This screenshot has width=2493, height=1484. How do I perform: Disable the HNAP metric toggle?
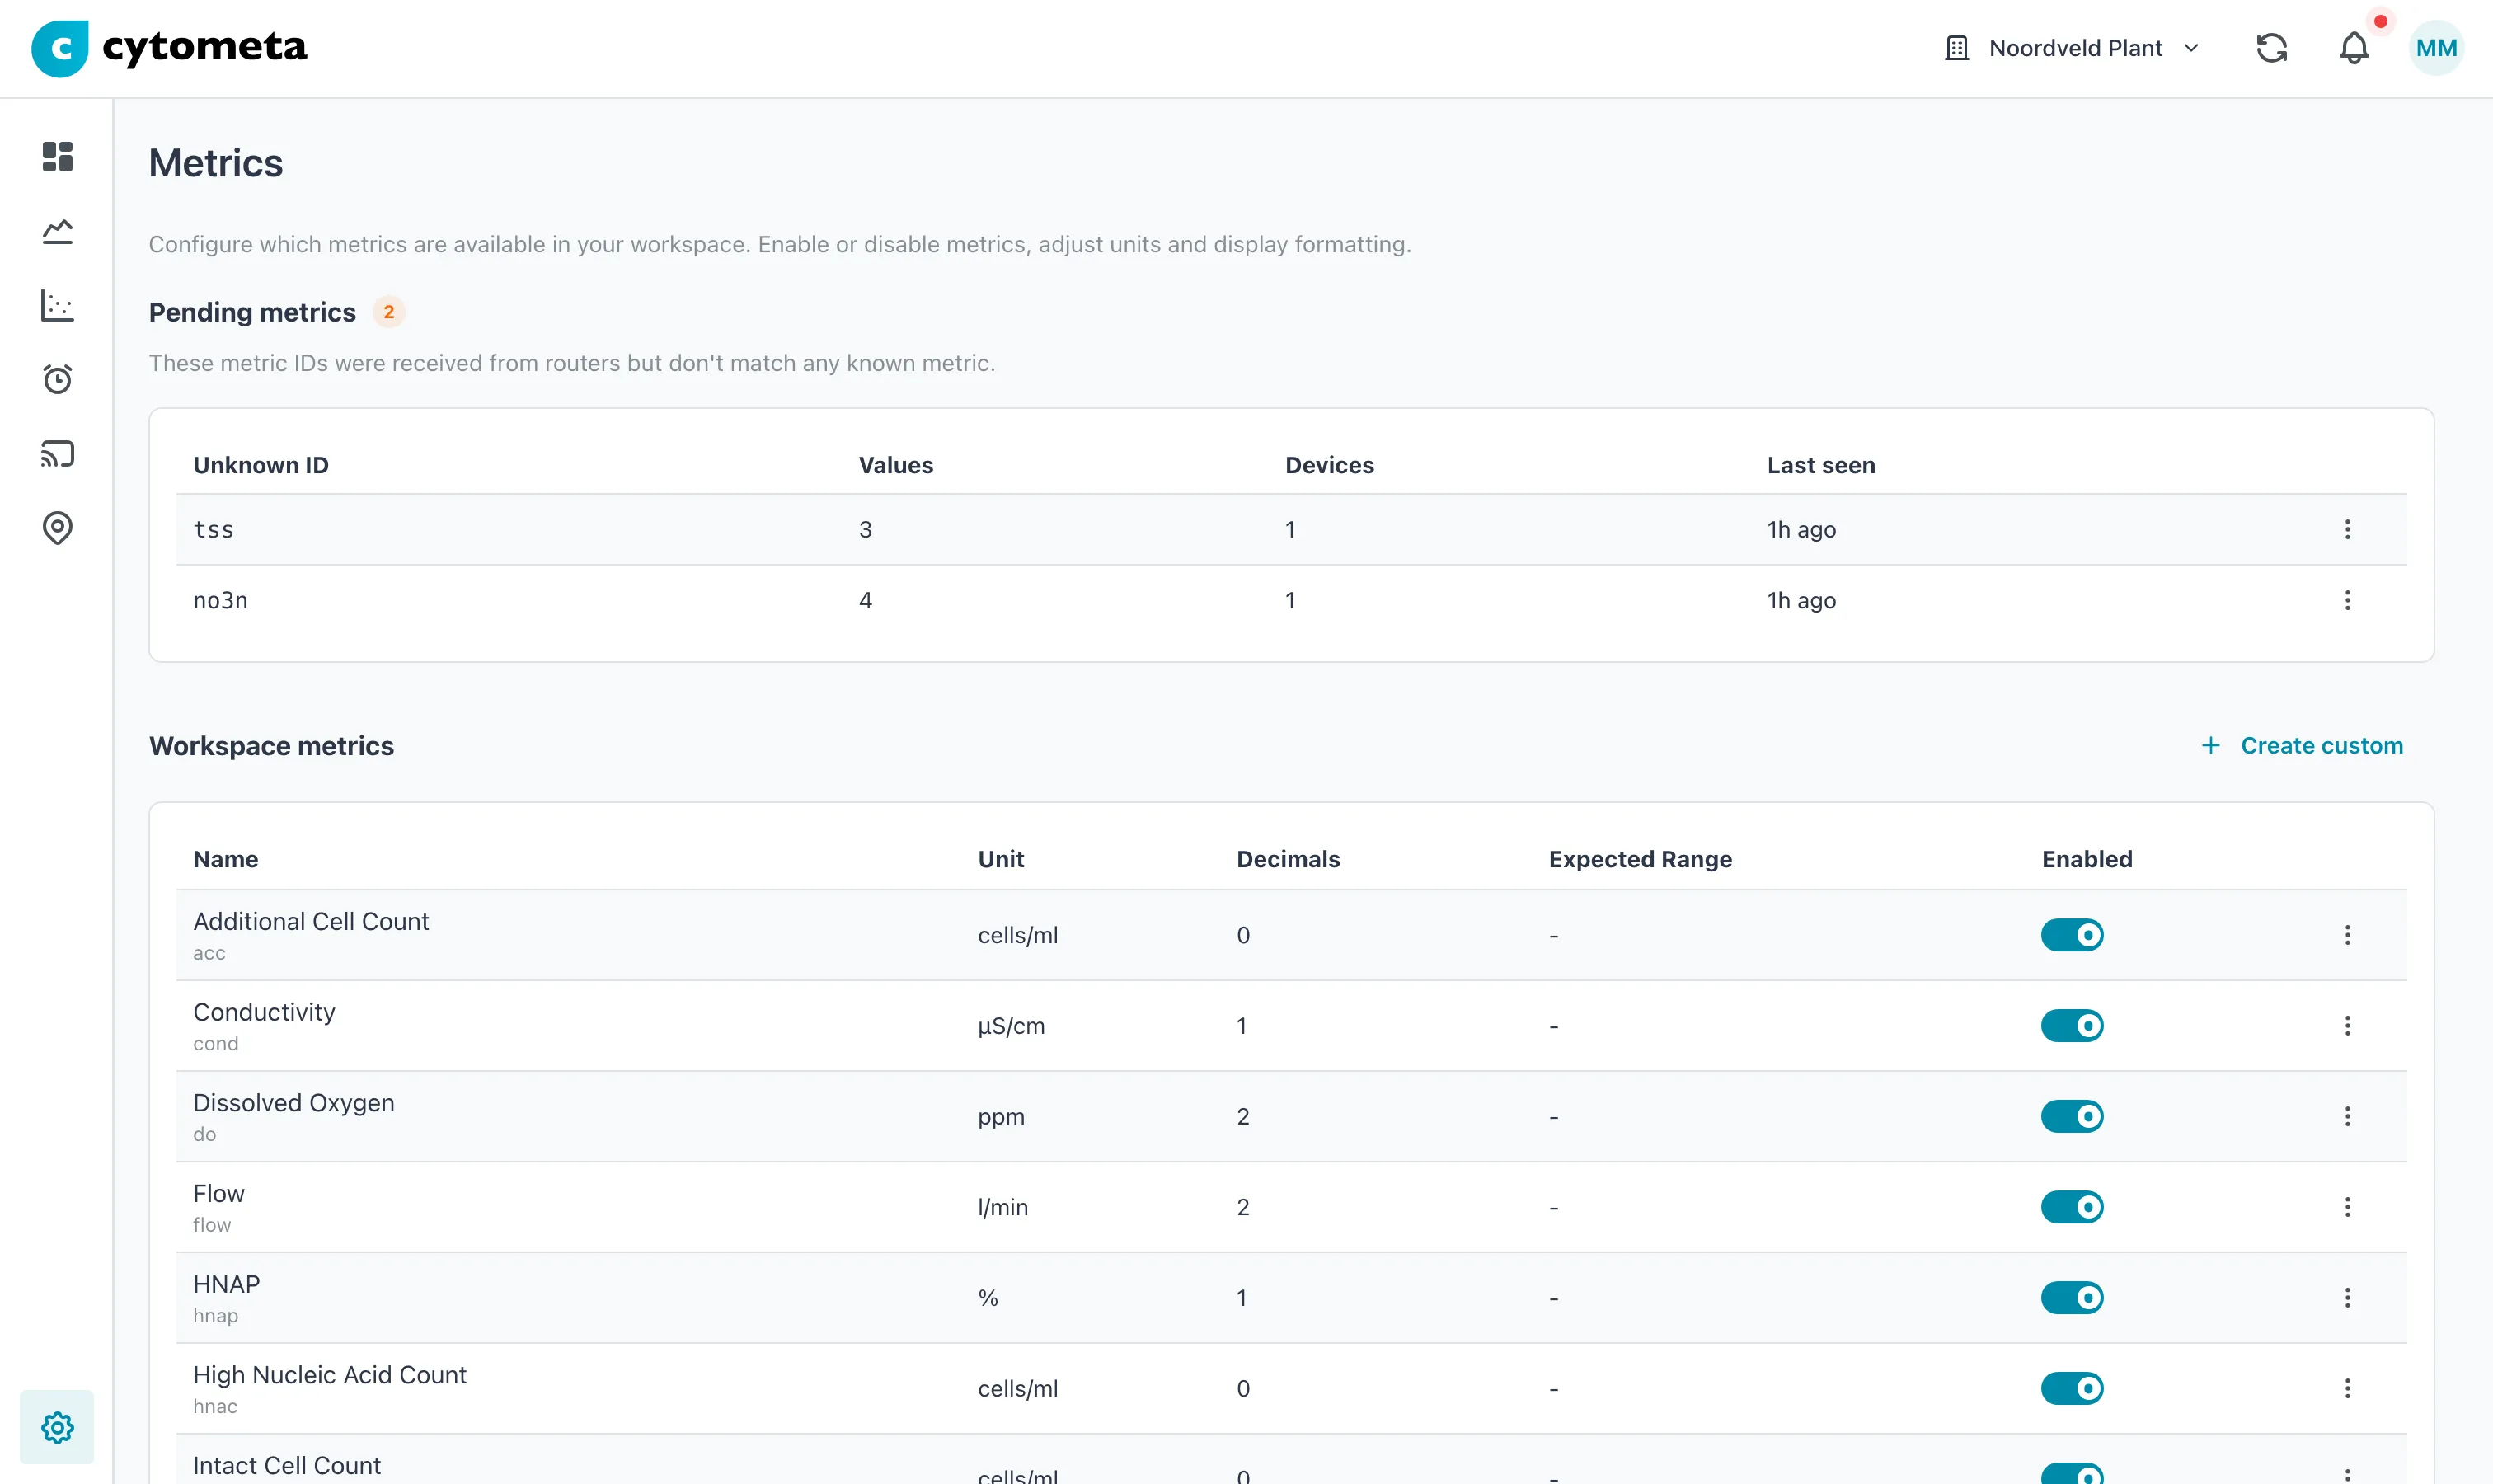[2072, 1298]
